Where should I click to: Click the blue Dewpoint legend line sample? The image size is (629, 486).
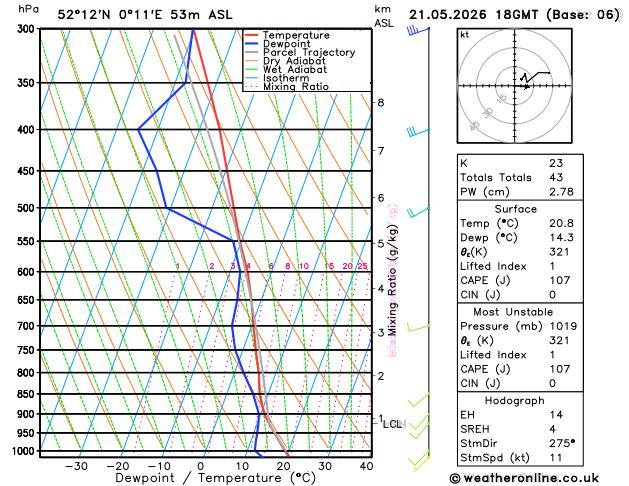(252, 44)
